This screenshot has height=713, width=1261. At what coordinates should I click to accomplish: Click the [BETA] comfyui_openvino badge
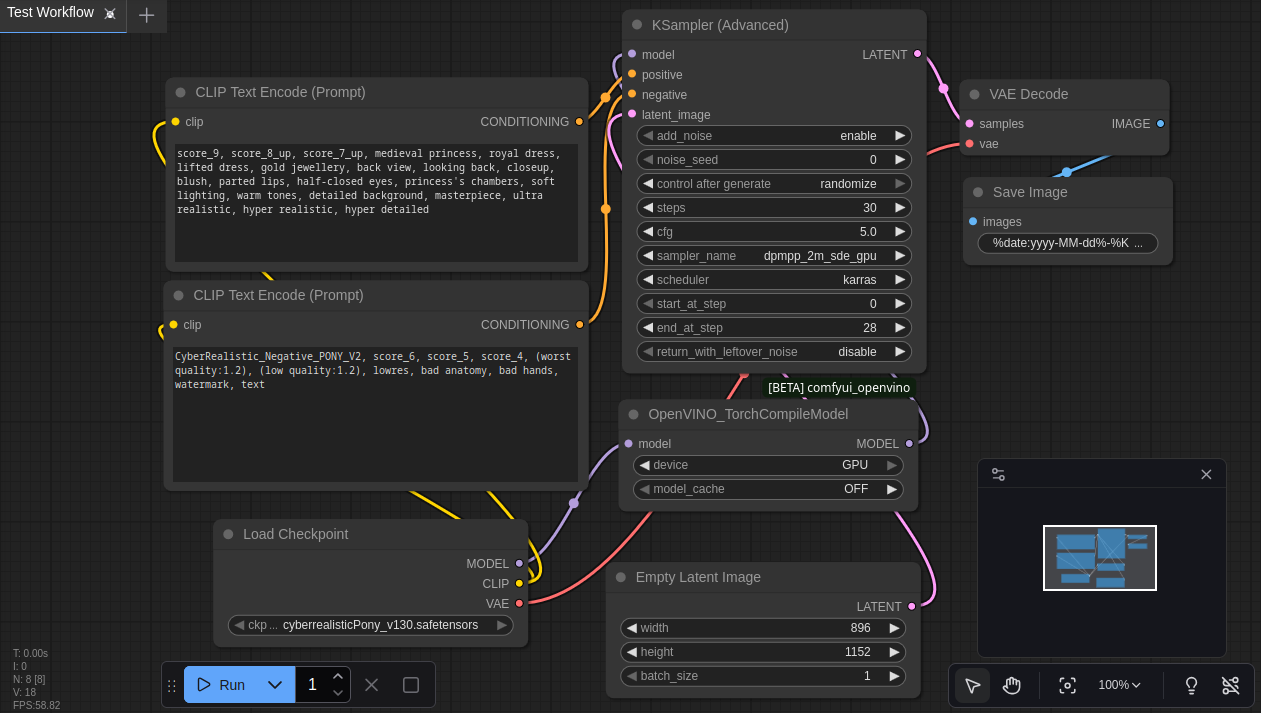[839, 387]
